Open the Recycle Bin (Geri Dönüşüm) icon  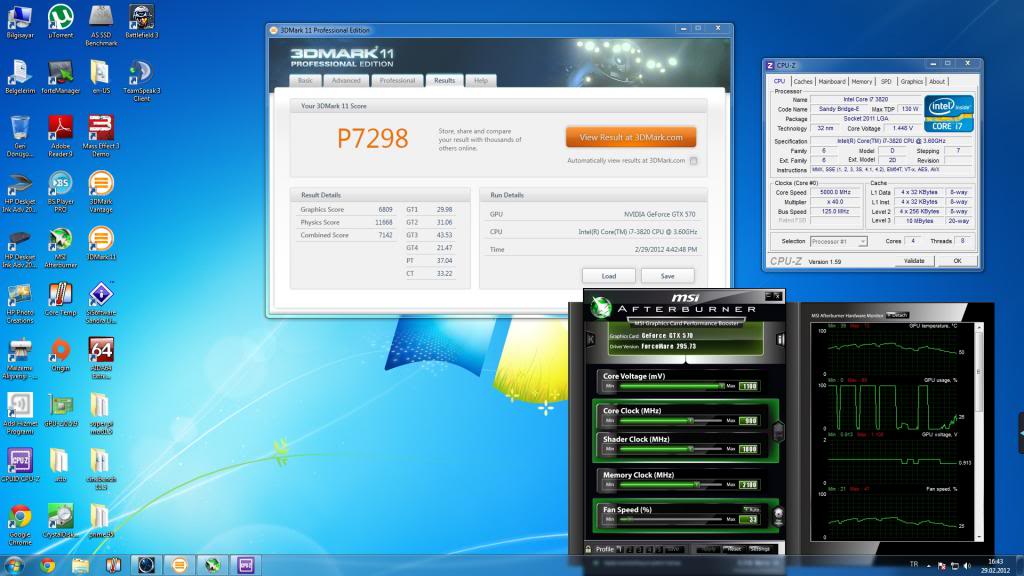pyautogui.click(x=20, y=136)
